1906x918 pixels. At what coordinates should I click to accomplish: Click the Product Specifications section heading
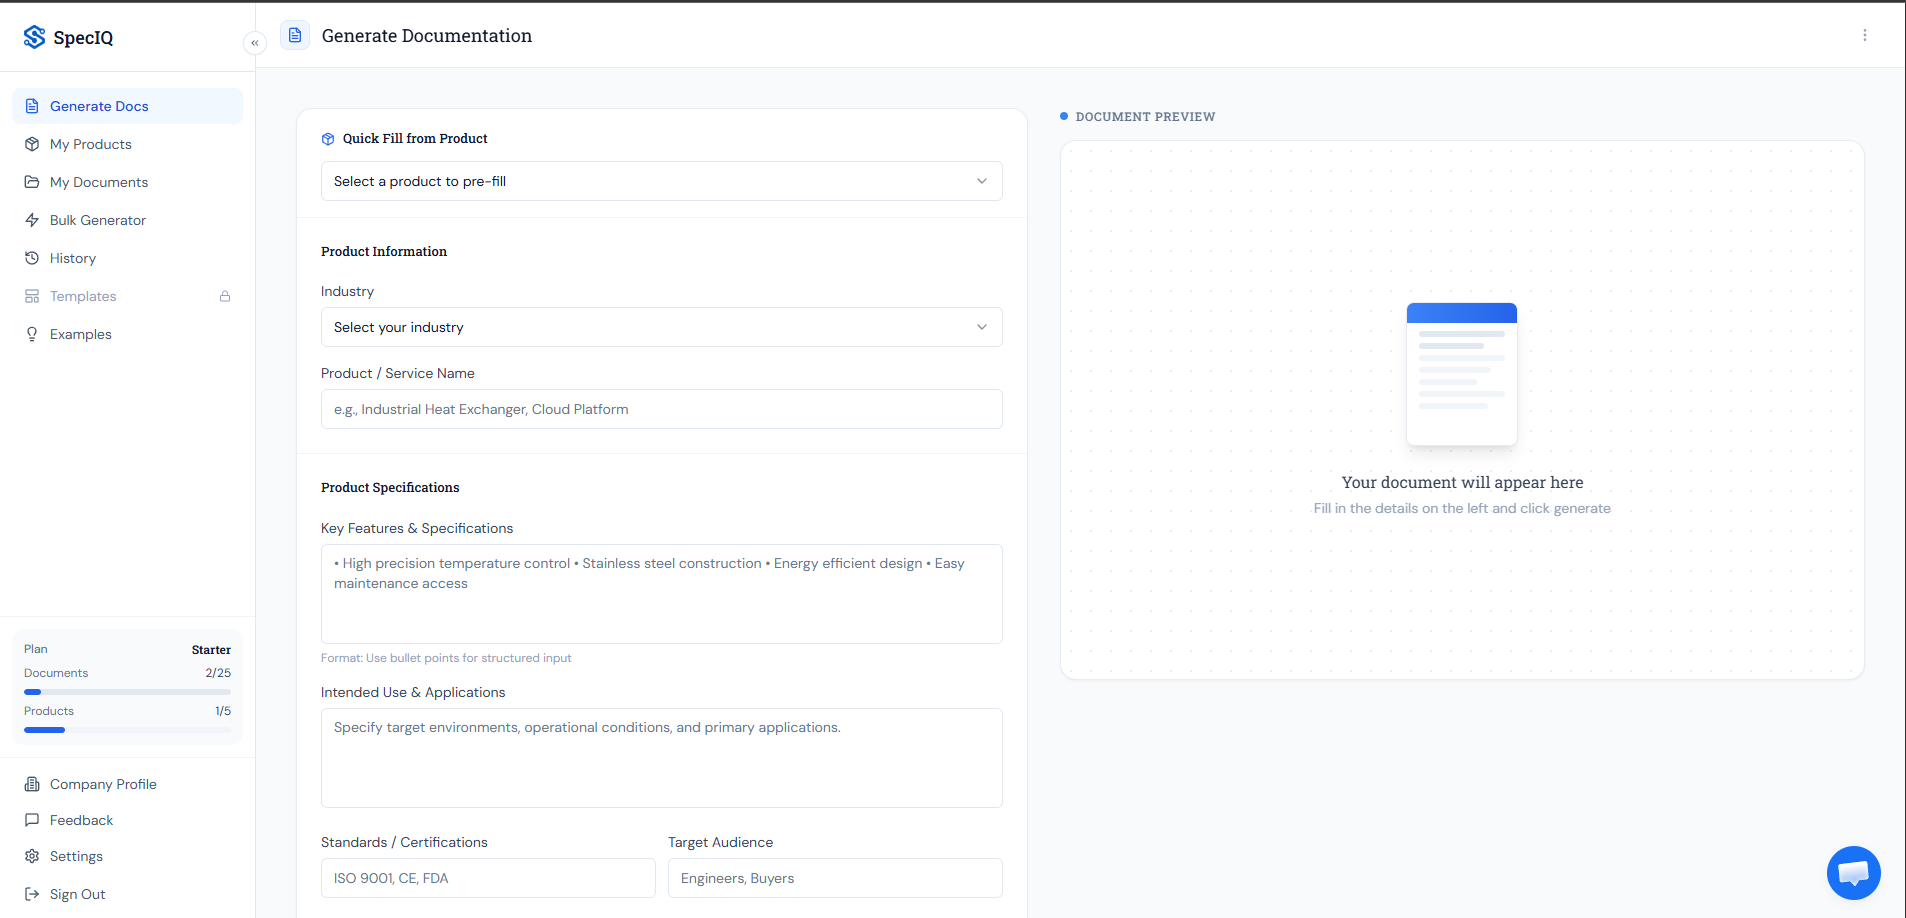(390, 488)
